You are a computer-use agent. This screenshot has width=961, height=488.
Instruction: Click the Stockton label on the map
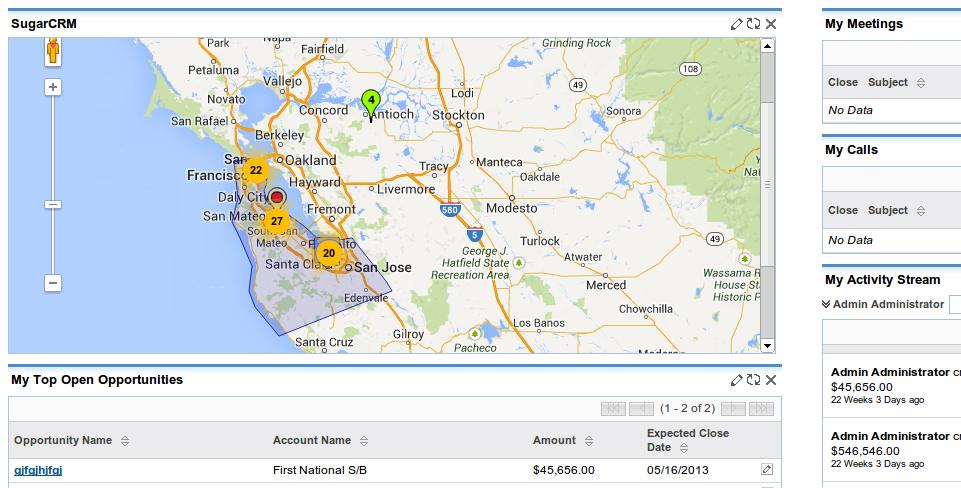tap(458, 115)
